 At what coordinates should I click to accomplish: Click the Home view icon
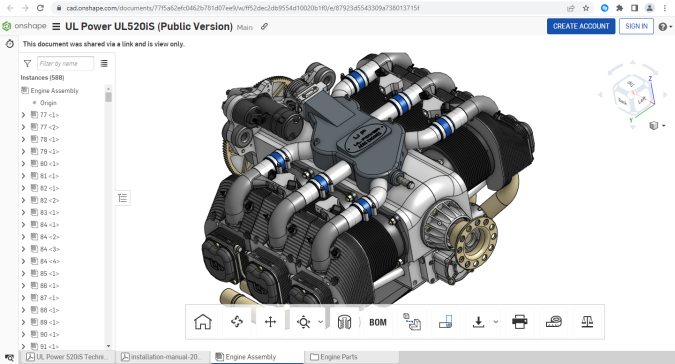pyautogui.click(x=203, y=322)
